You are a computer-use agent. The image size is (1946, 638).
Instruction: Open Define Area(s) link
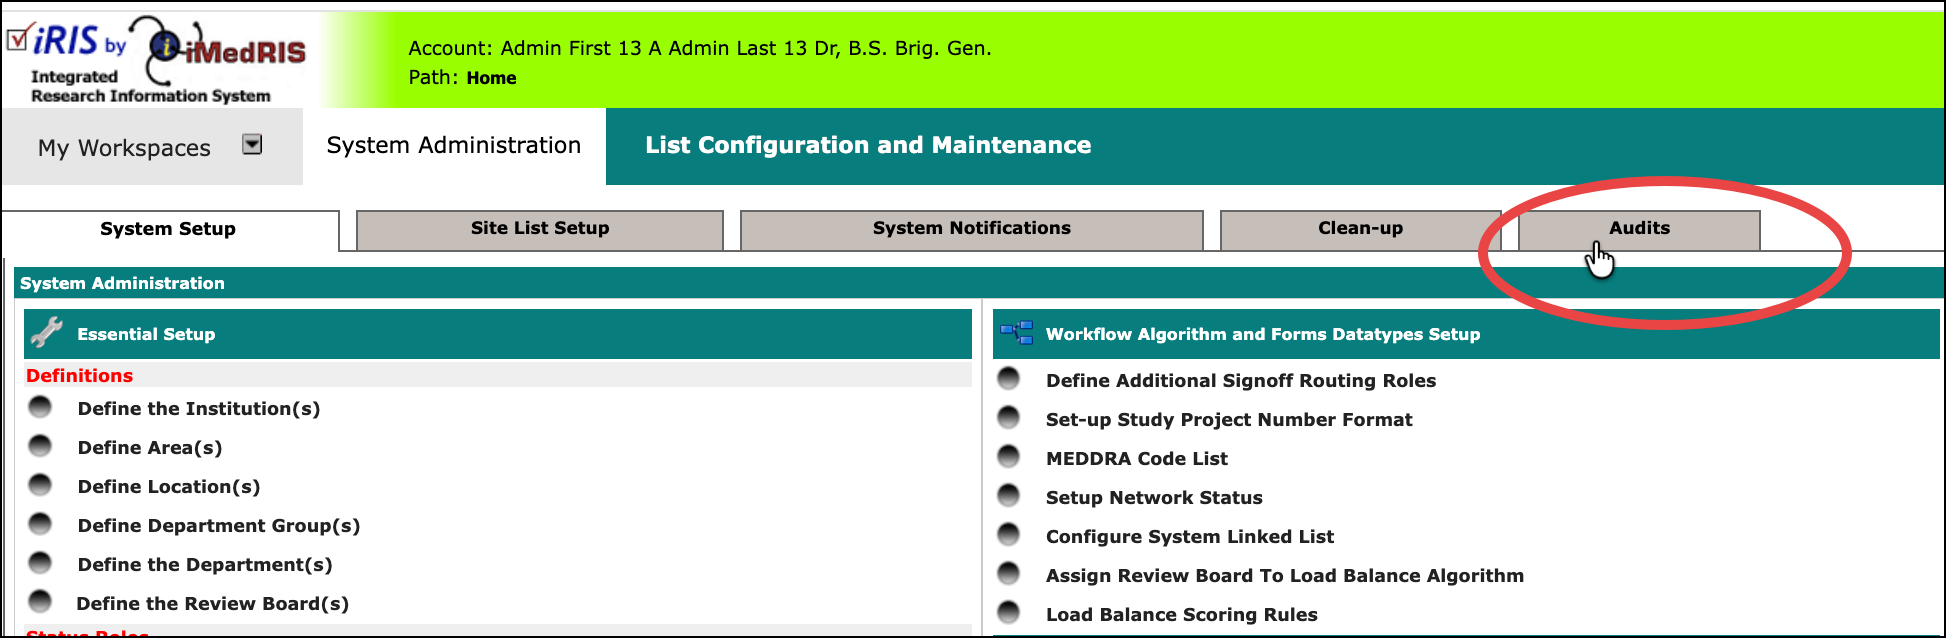(150, 448)
